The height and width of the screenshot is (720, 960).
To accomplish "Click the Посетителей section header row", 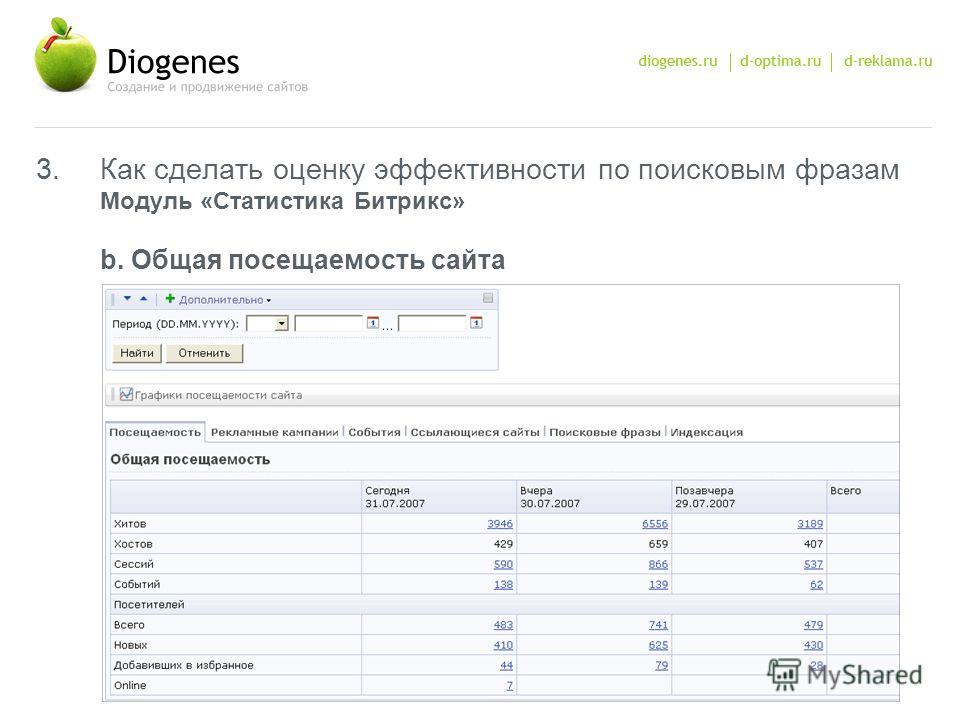I will point(504,604).
